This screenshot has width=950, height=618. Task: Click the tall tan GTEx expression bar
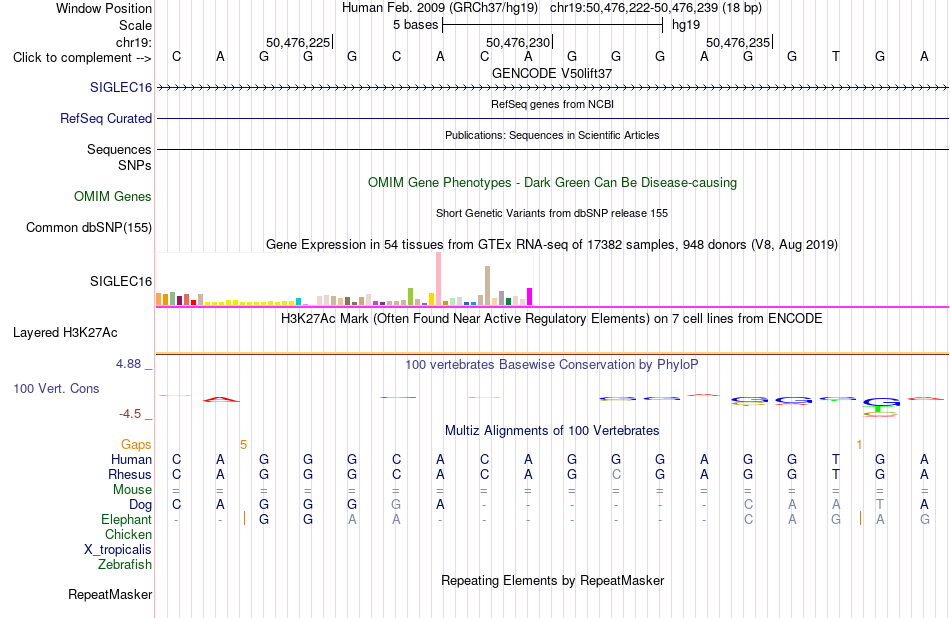click(487, 285)
